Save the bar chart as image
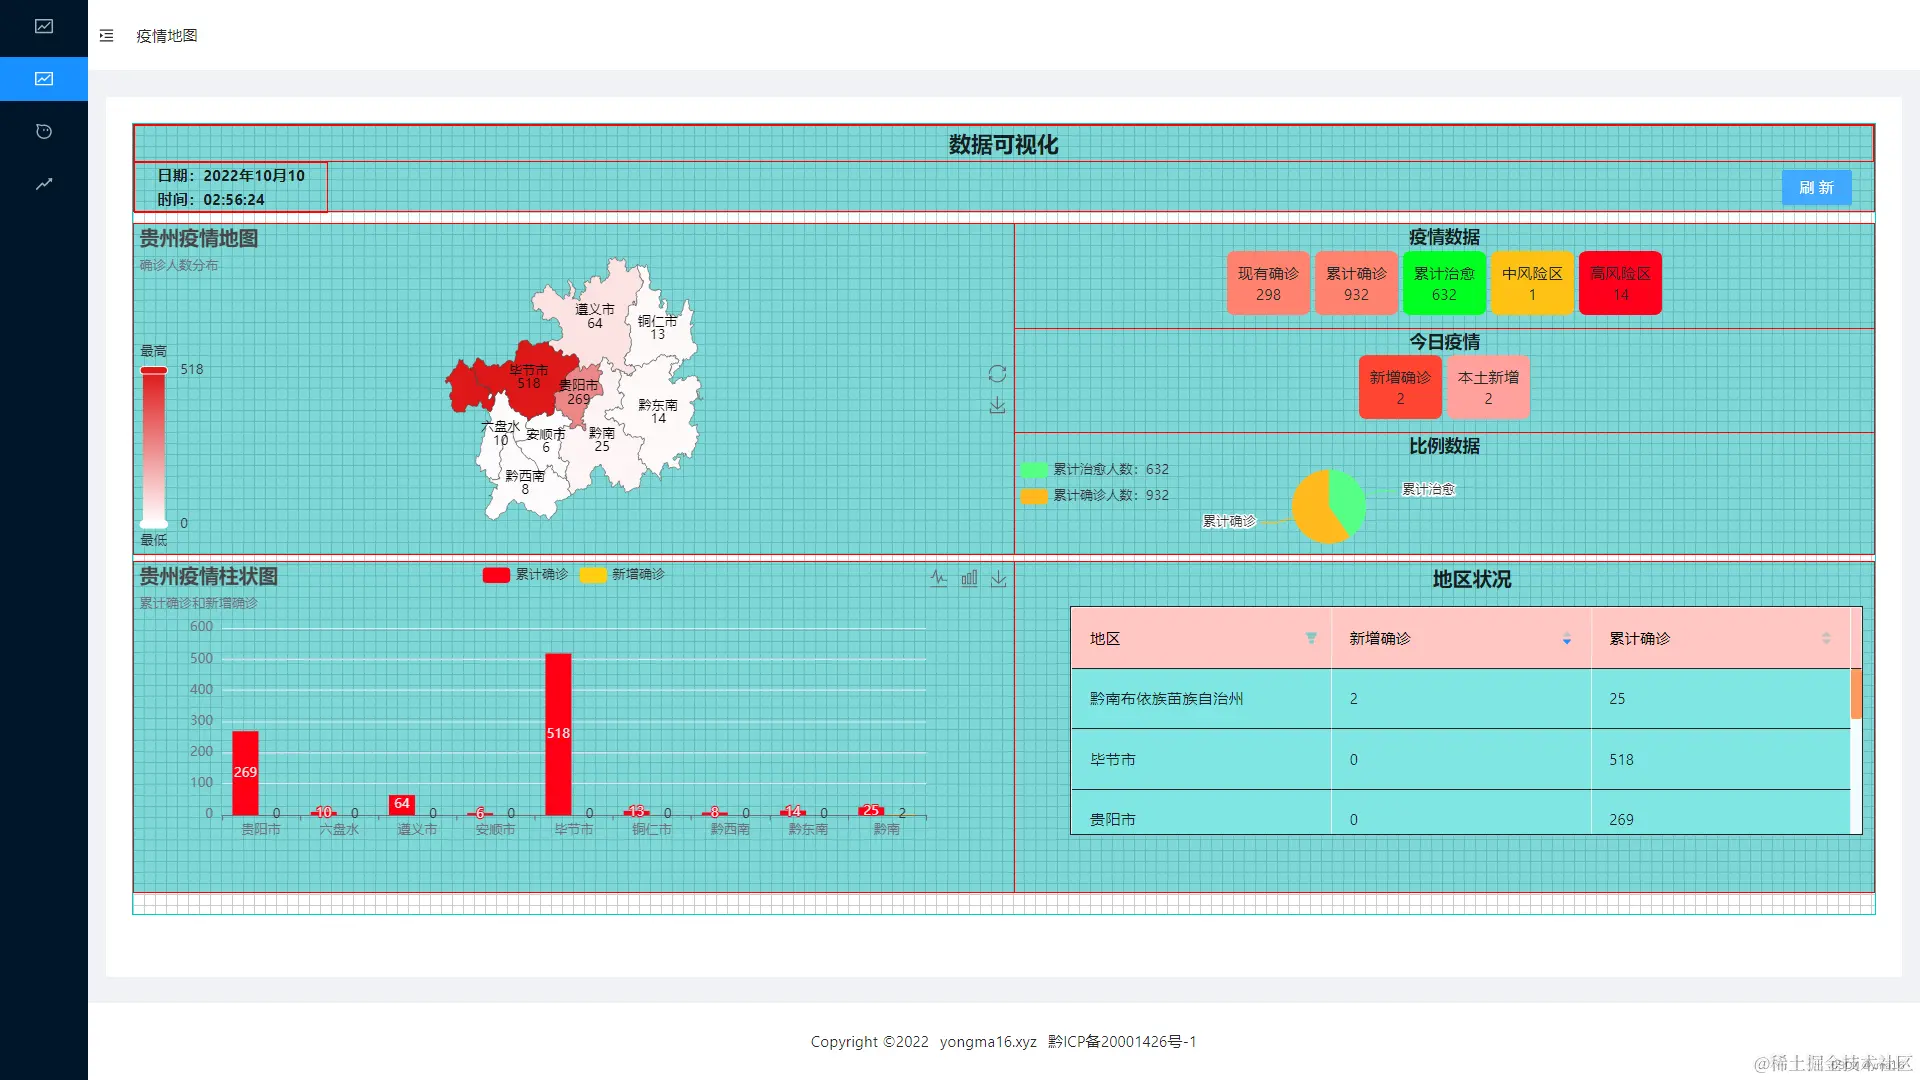The height and width of the screenshot is (1080, 1920). pyautogui.click(x=999, y=578)
